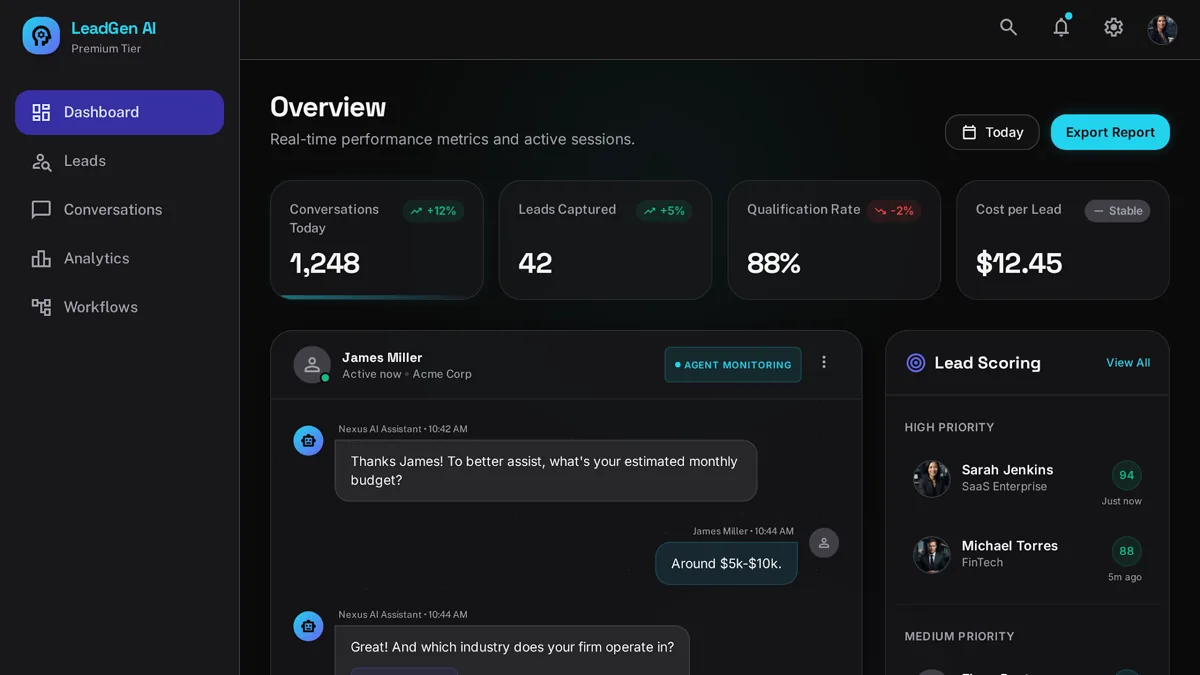The width and height of the screenshot is (1200, 675).
Task: Open the Today date selector
Action: (992, 132)
